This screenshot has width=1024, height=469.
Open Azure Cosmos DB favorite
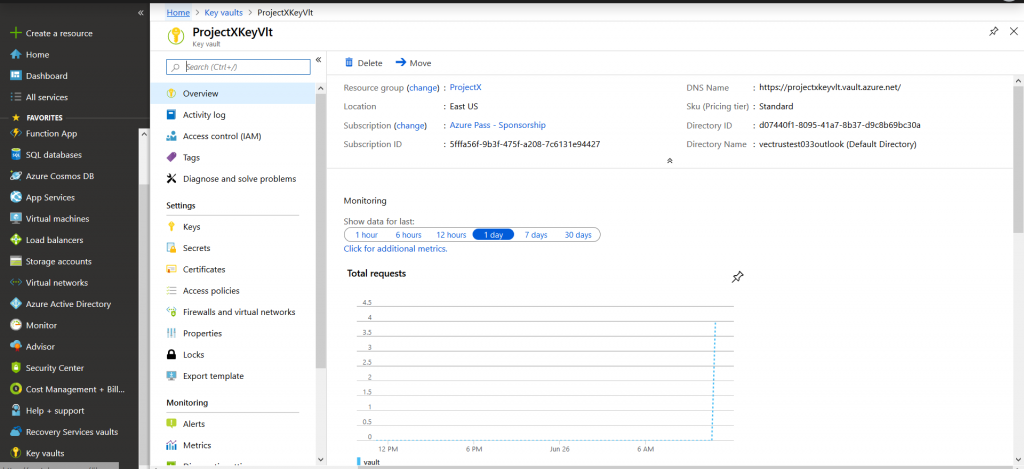[60, 176]
